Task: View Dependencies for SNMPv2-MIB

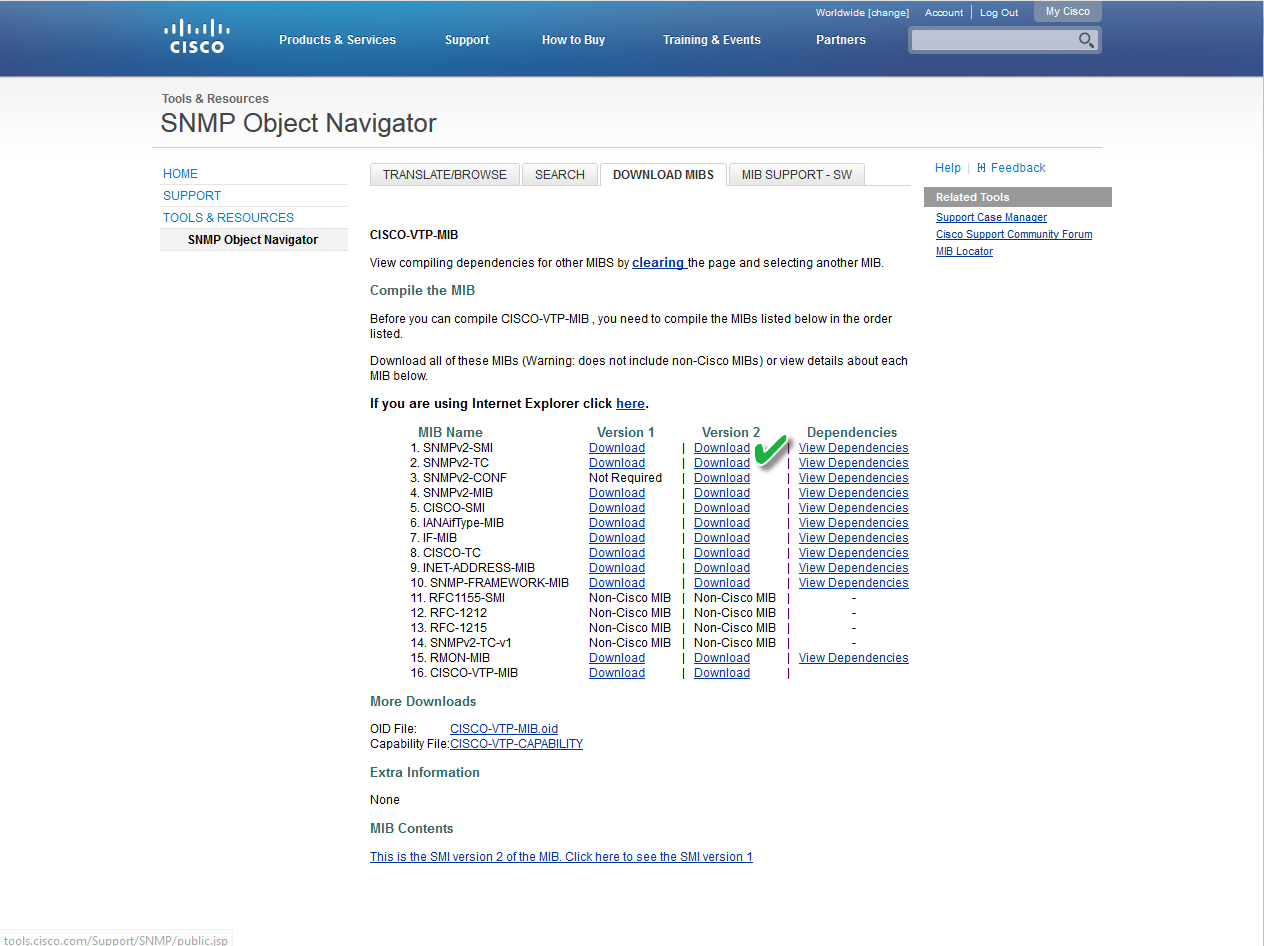Action: (x=854, y=493)
